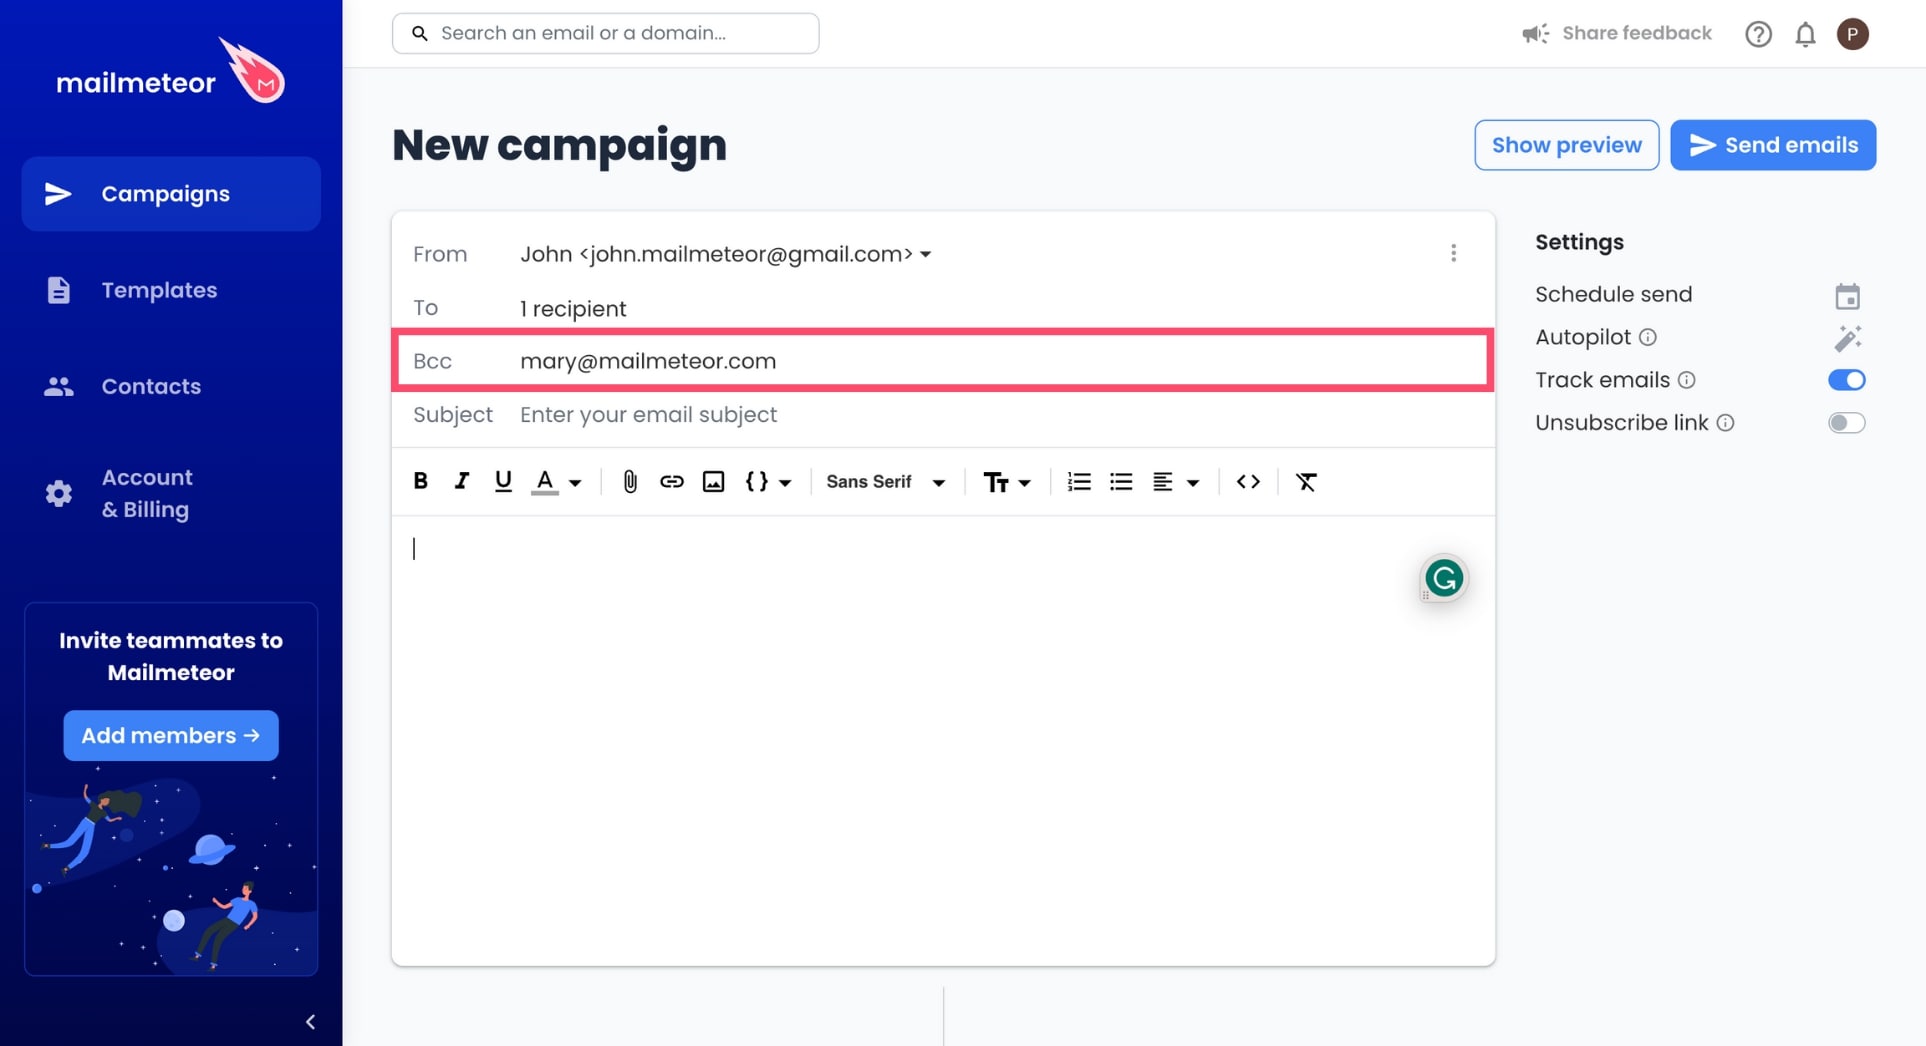Image resolution: width=1926 pixels, height=1046 pixels.
Task: Collapse the sidebar with the chevron
Action: [x=310, y=1021]
